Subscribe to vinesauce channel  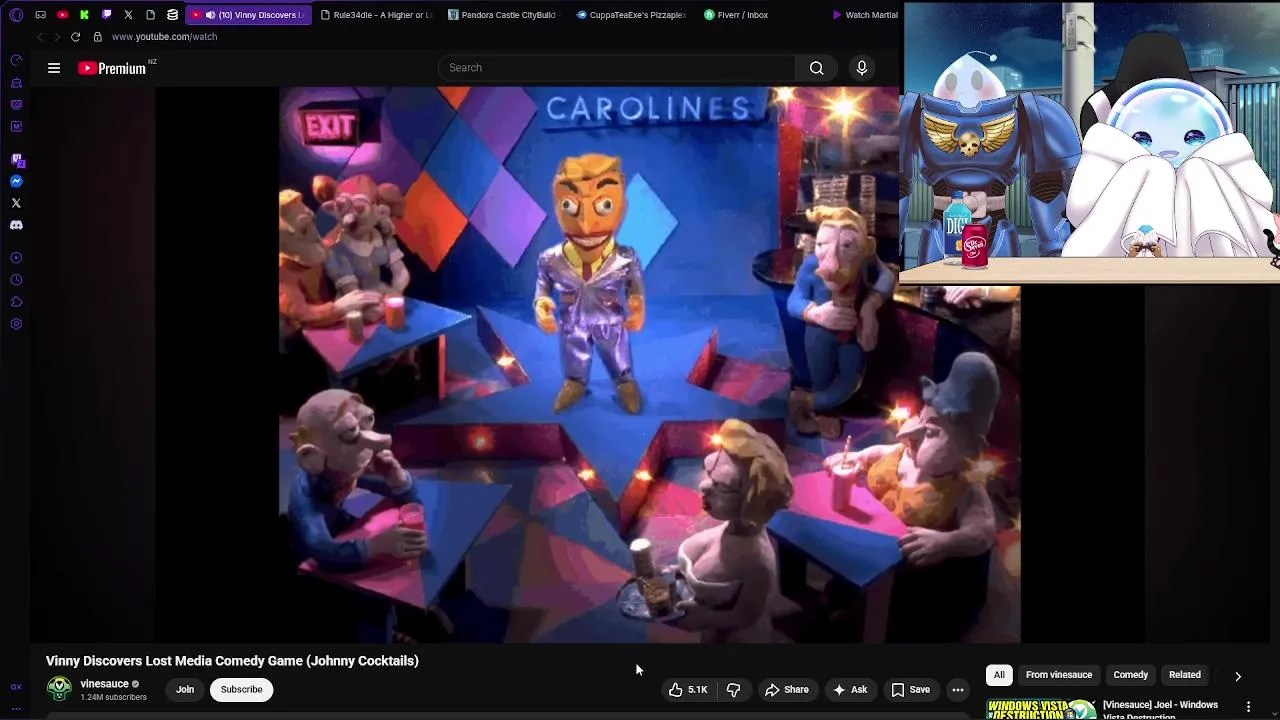coord(241,689)
